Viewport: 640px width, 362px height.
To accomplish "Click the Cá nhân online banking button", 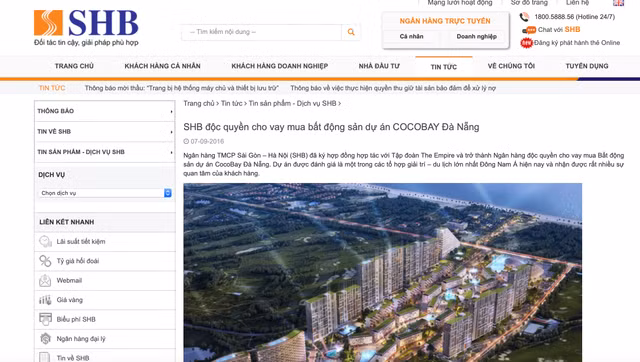I will (411, 37).
